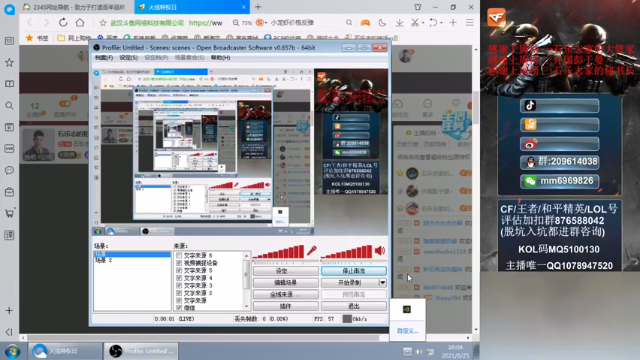Enable the 文字来源 6 source checkbox

click(x=179, y=256)
